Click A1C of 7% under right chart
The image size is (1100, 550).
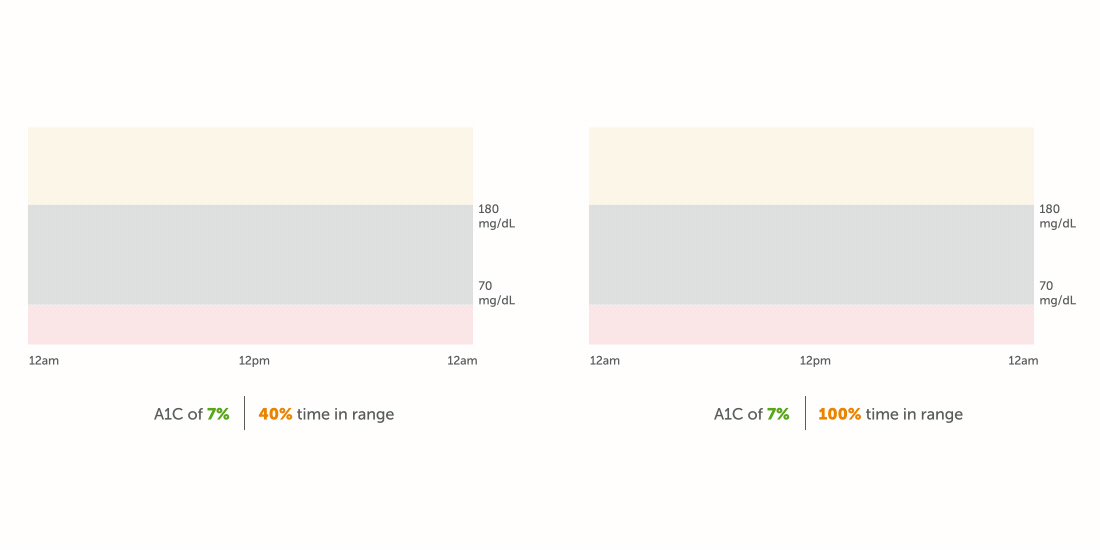(x=751, y=414)
